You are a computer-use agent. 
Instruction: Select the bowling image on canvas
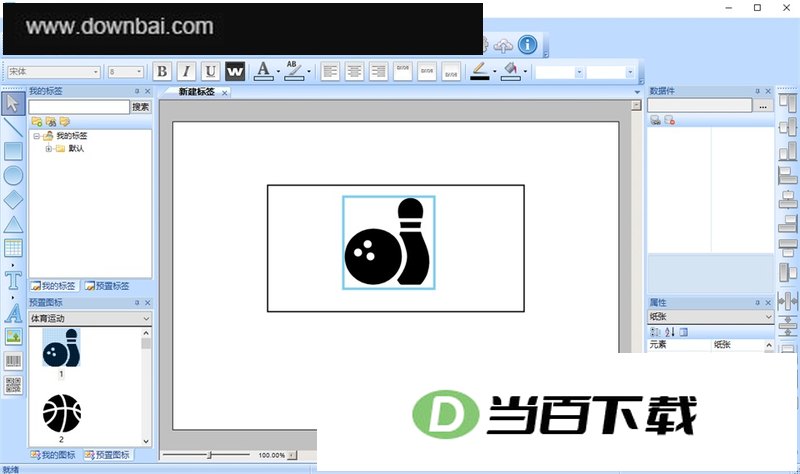pos(388,242)
